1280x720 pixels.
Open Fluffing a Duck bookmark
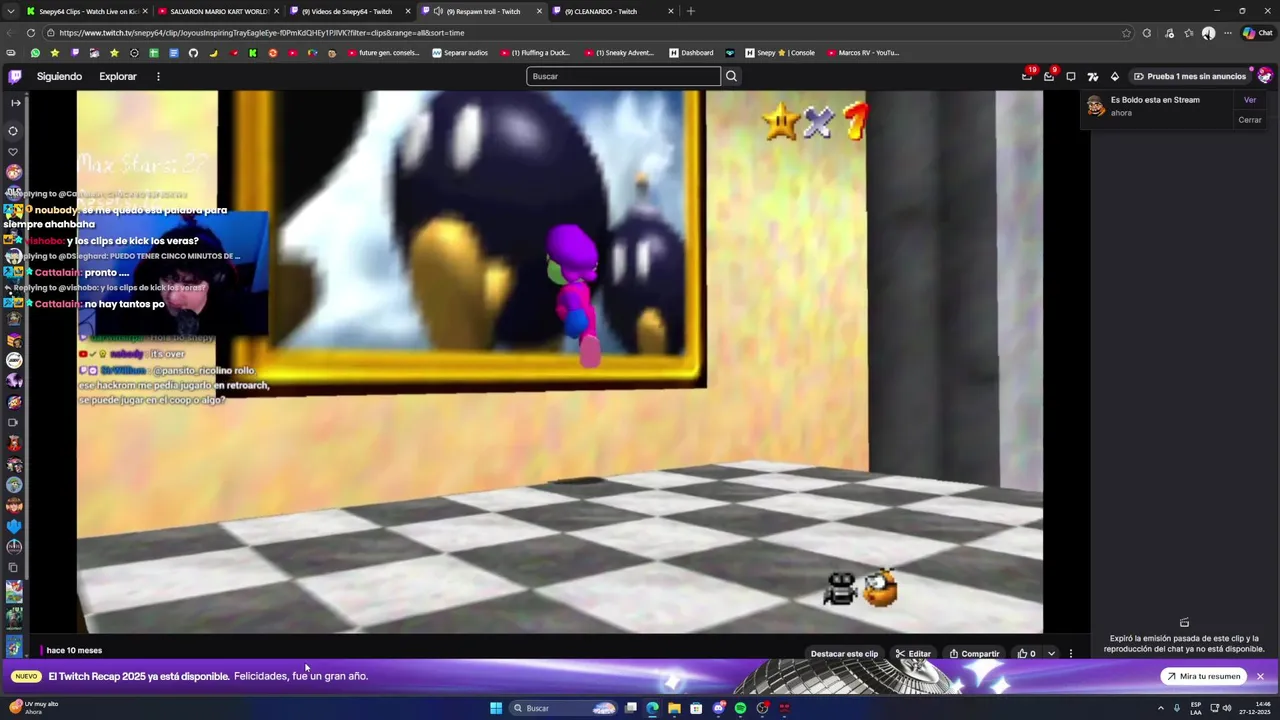pos(535,53)
